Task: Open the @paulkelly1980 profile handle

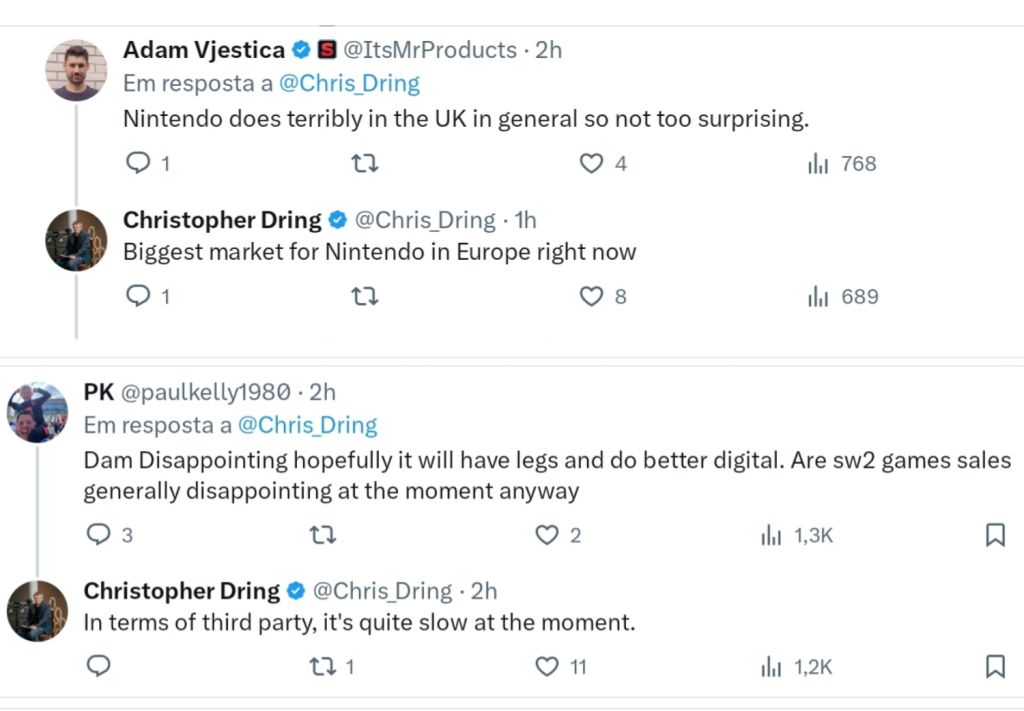Action: click(206, 392)
